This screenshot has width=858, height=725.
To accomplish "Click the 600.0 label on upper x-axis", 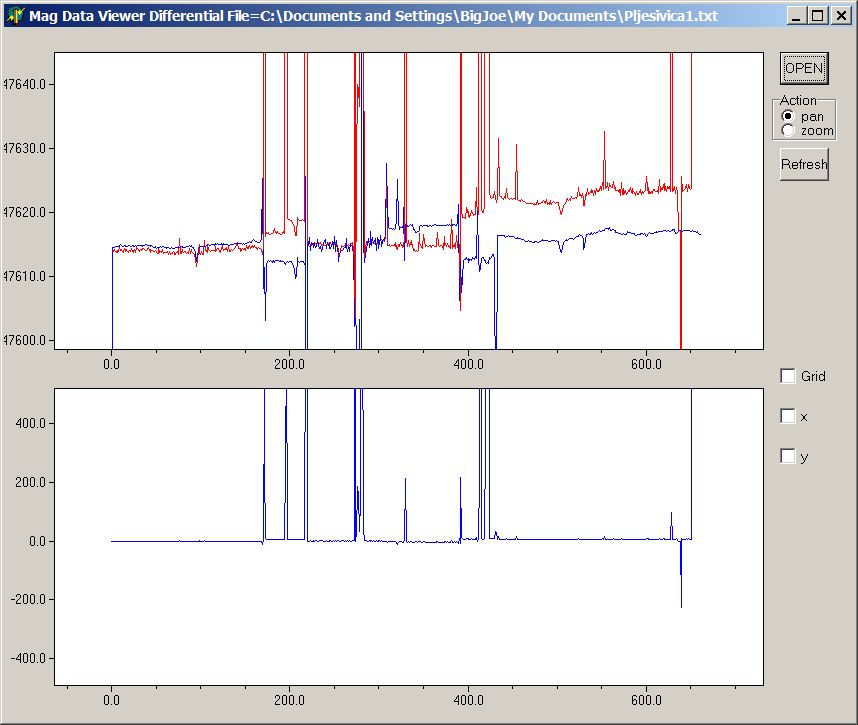I will click(x=647, y=365).
